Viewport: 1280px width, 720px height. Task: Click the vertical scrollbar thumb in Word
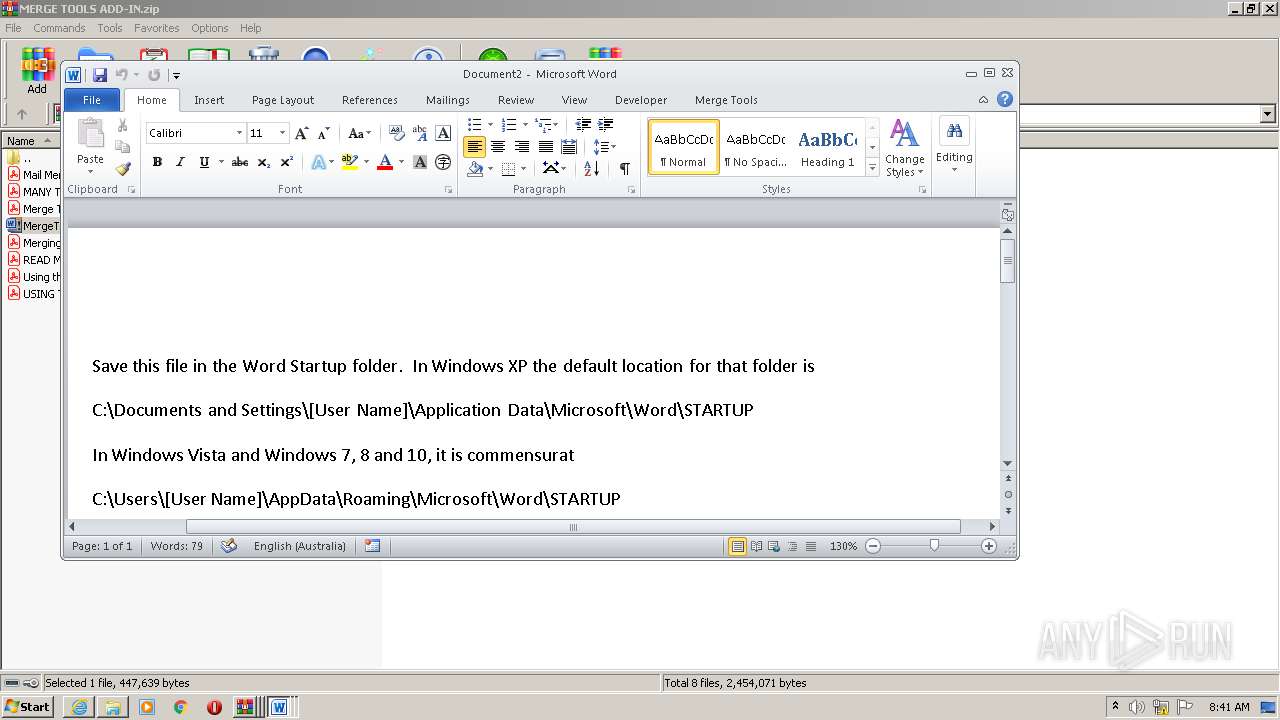pyautogui.click(x=1008, y=261)
